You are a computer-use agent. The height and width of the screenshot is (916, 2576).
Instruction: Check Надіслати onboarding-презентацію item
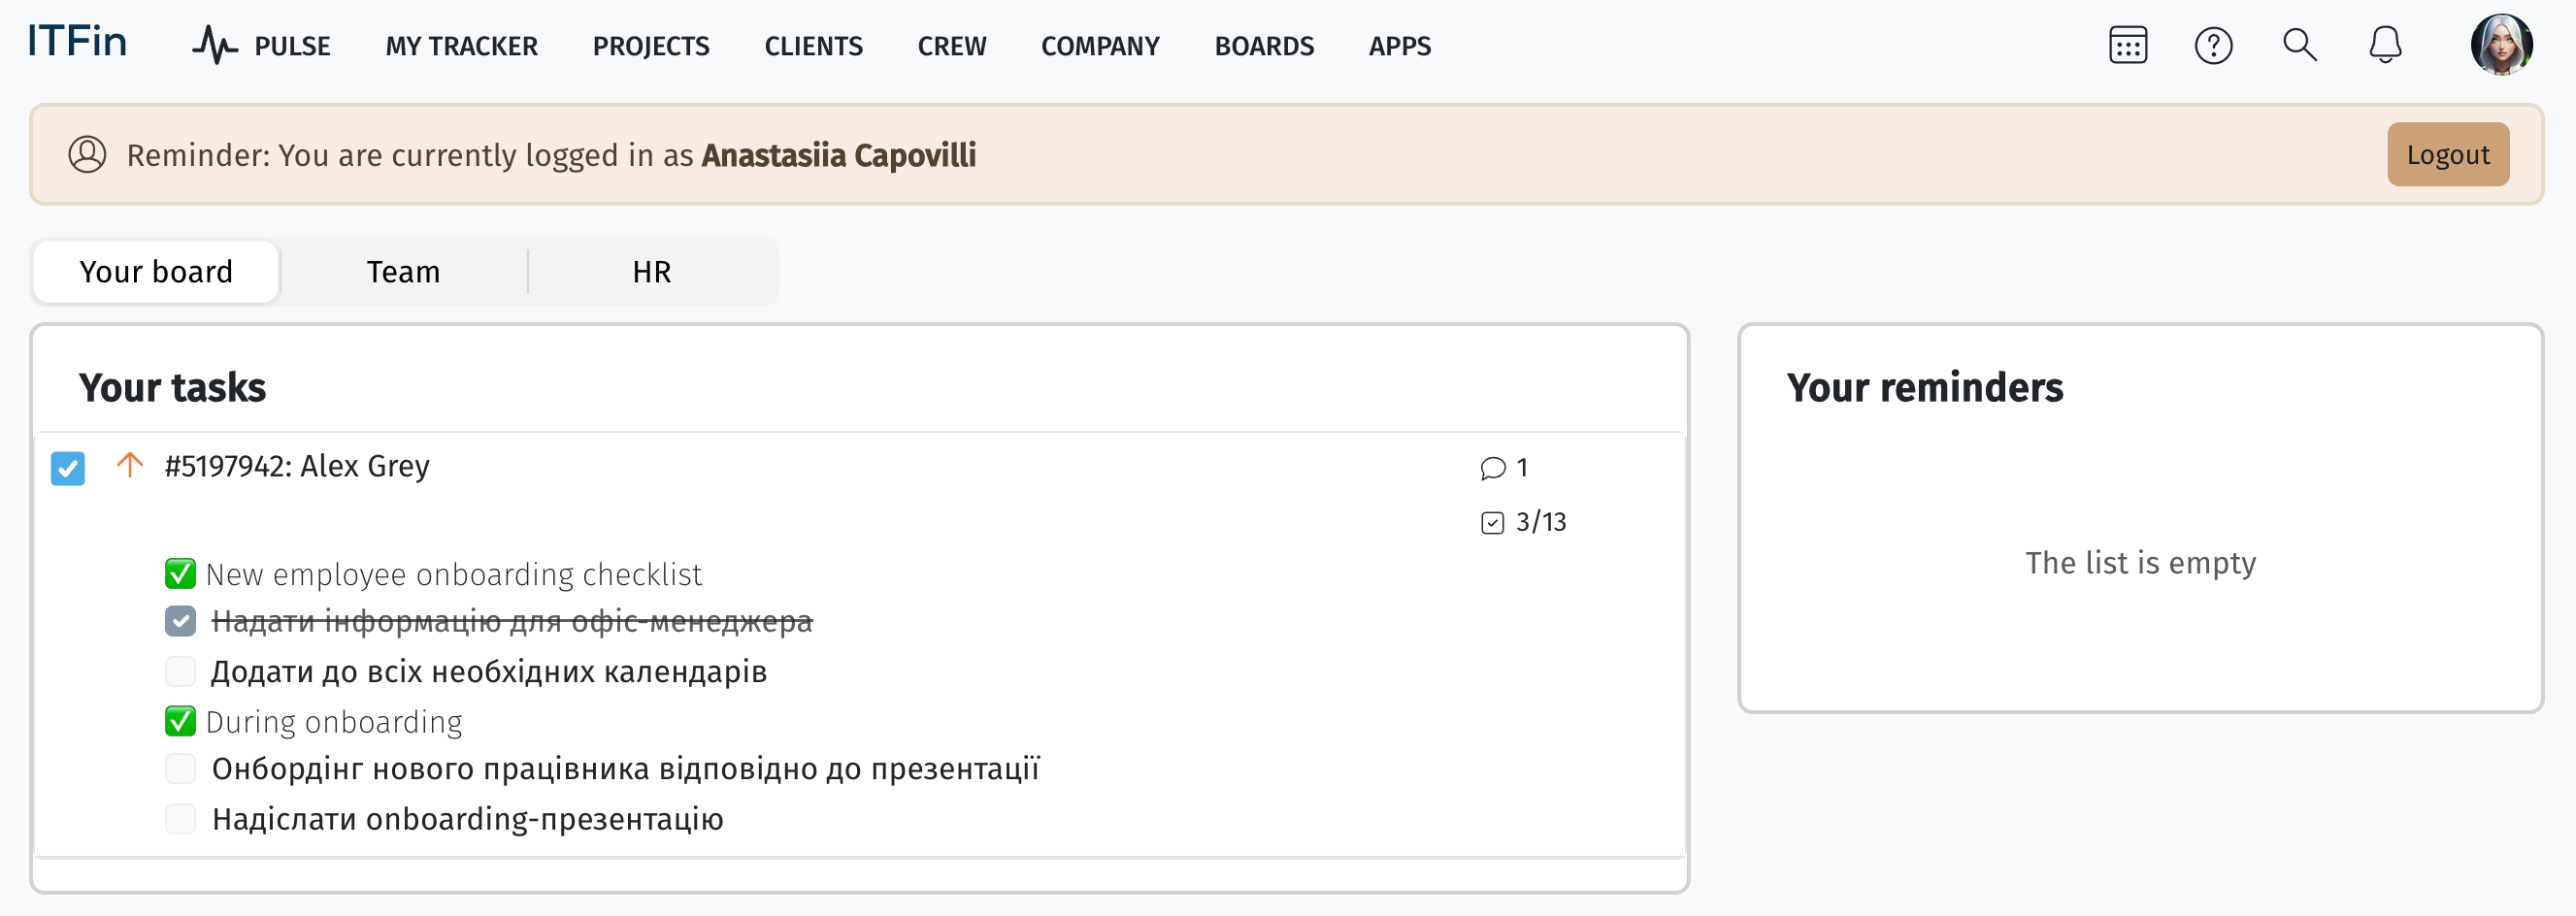[x=180, y=819]
